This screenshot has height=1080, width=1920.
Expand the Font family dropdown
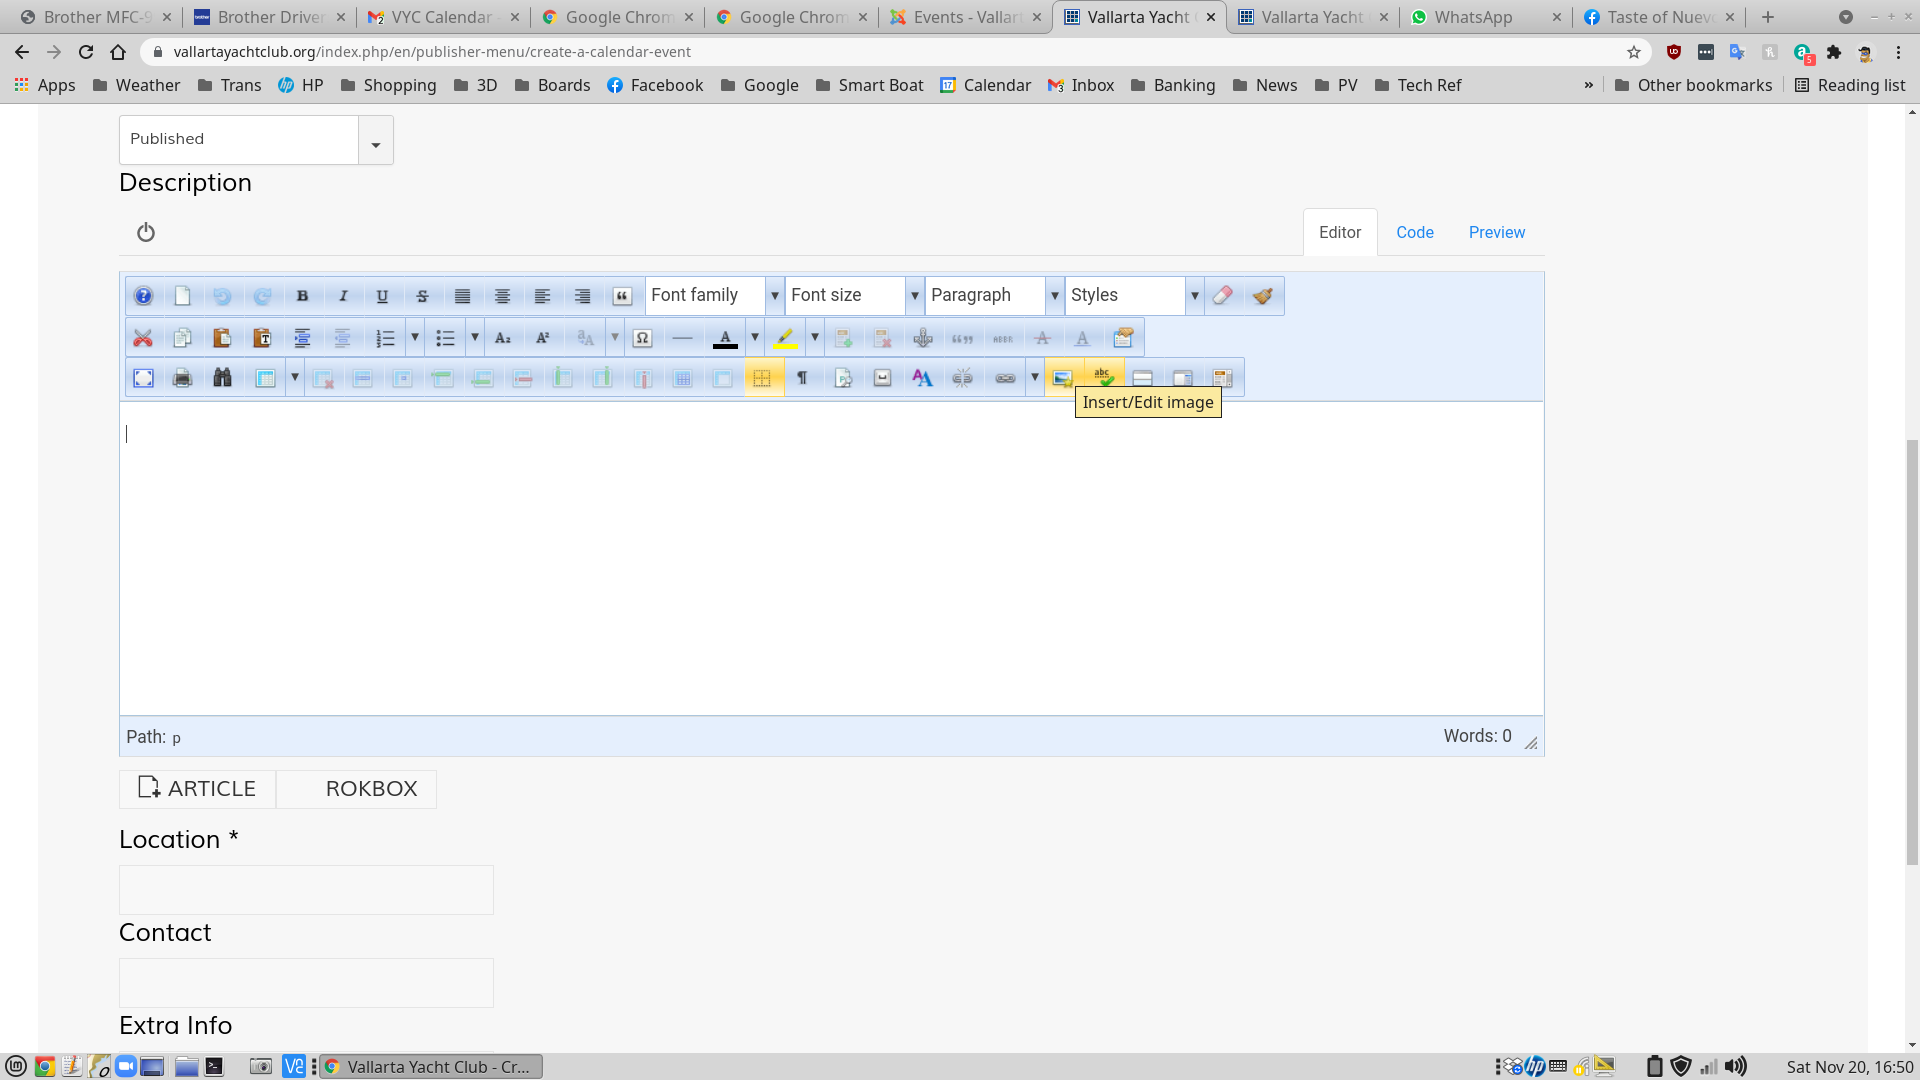coord(774,295)
